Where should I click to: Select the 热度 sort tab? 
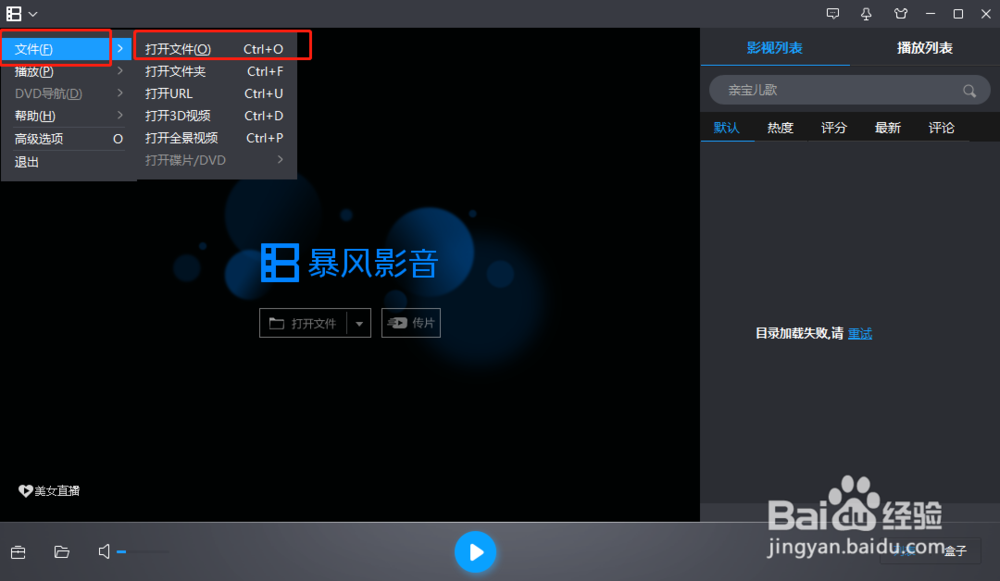(x=780, y=128)
